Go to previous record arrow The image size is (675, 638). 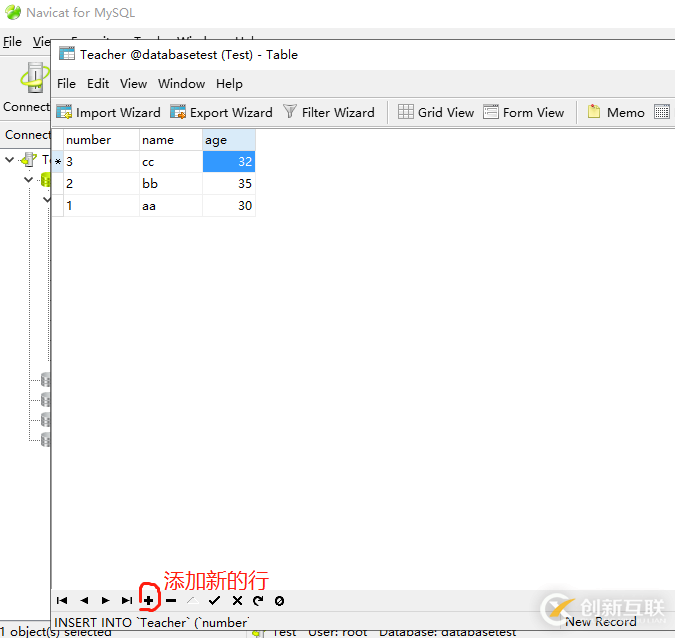[x=84, y=601]
